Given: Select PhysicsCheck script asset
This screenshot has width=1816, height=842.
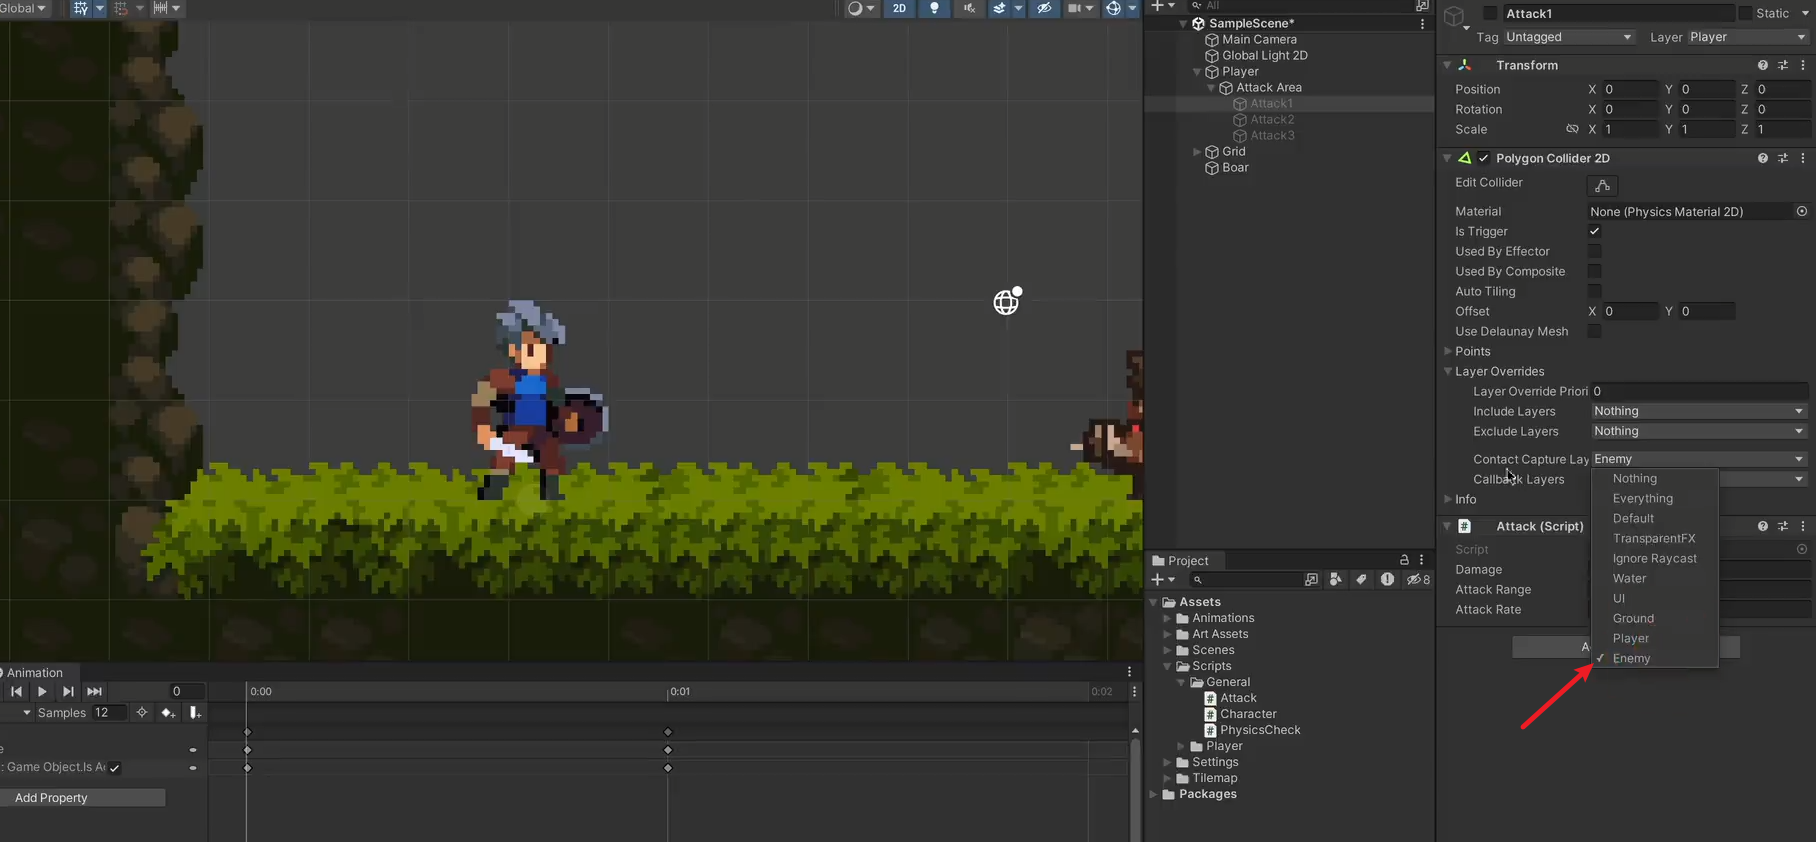Looking at the screenshot, I should click(x=1260, y=730).
